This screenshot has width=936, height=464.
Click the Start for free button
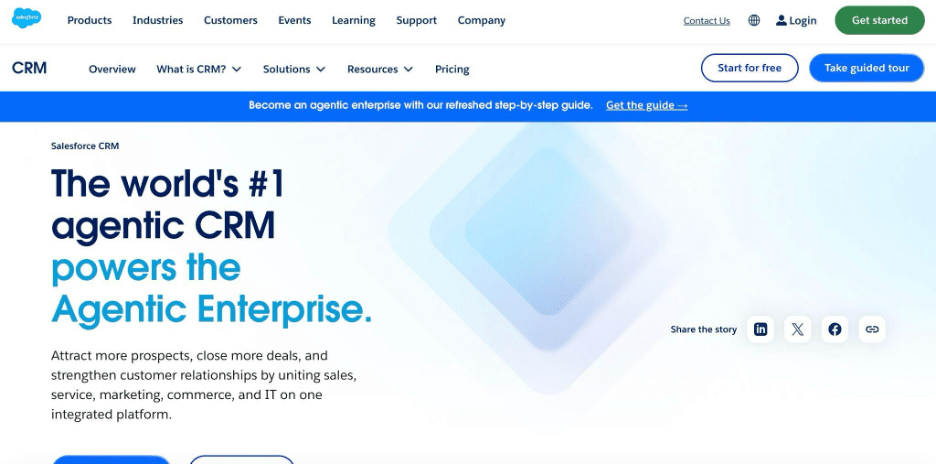pos(749,68)
